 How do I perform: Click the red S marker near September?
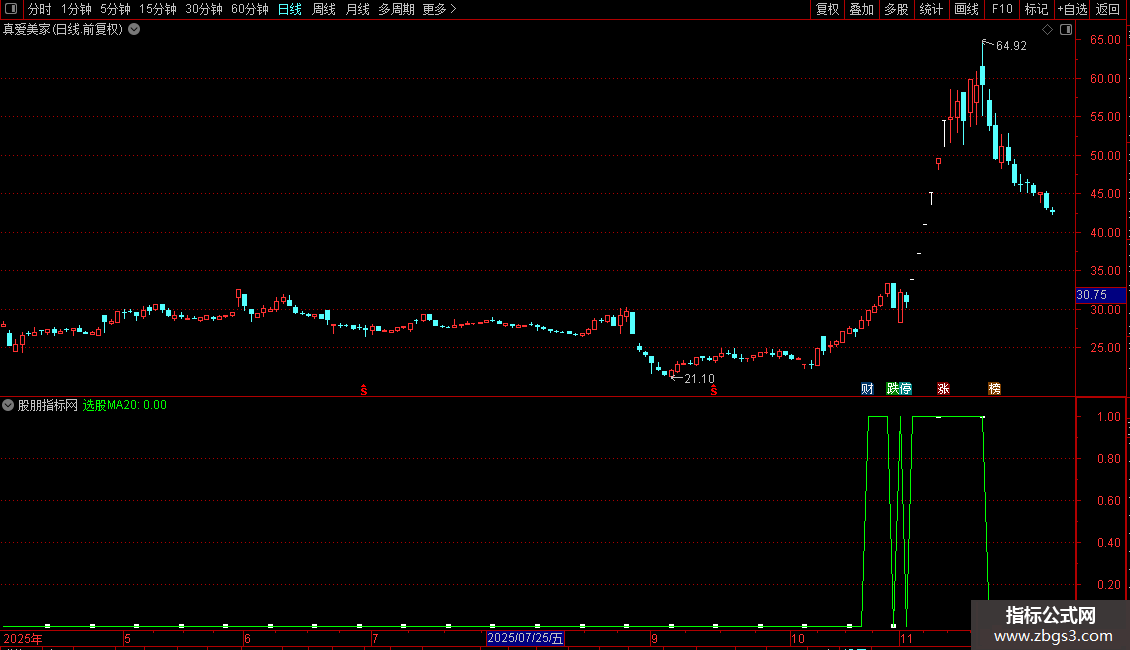(x=713, y=390)
